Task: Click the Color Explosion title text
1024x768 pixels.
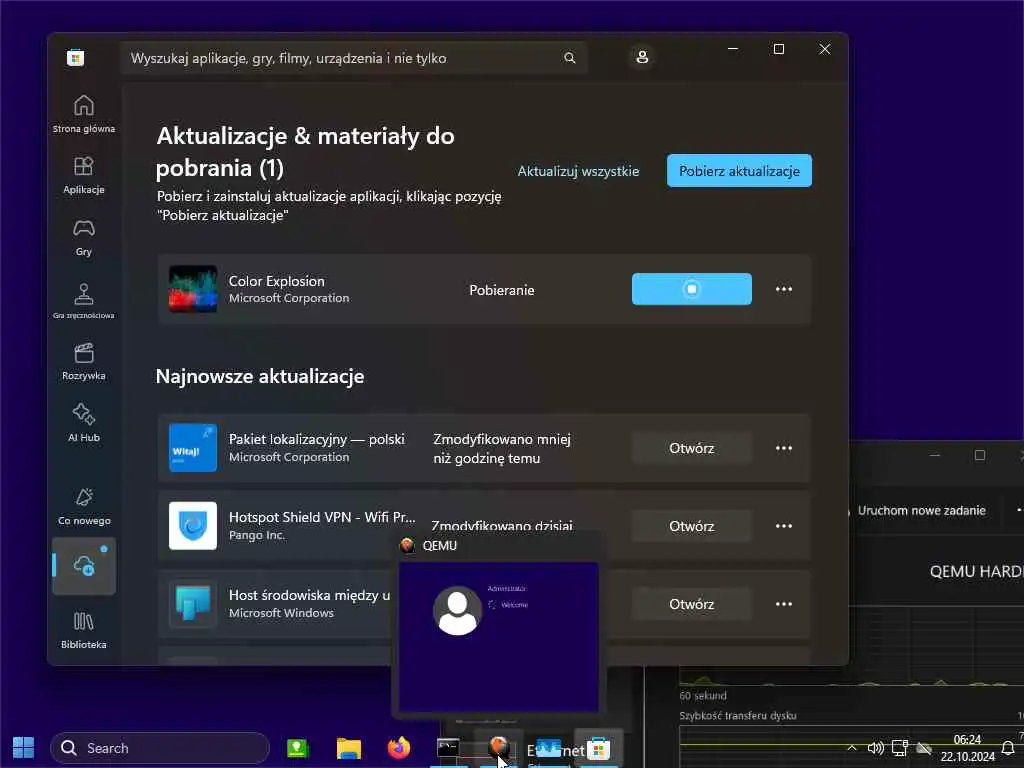Action: 276,281
